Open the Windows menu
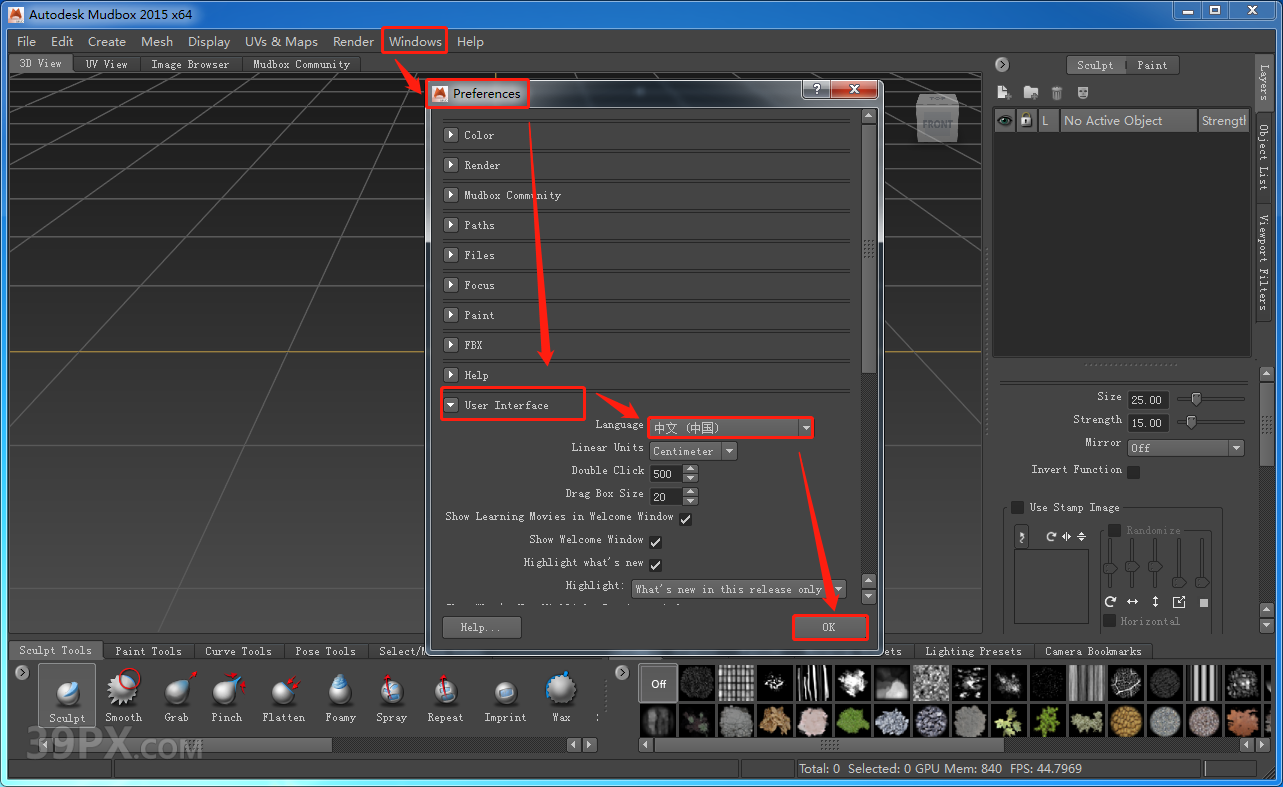1283x787 pixels. 414,41
